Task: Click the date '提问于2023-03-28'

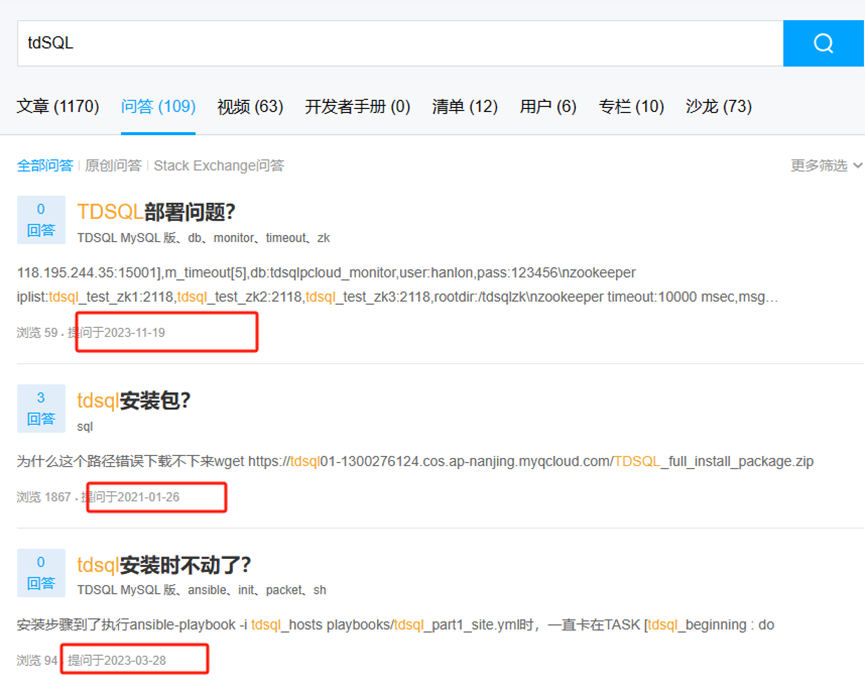Action: [117, 660]
